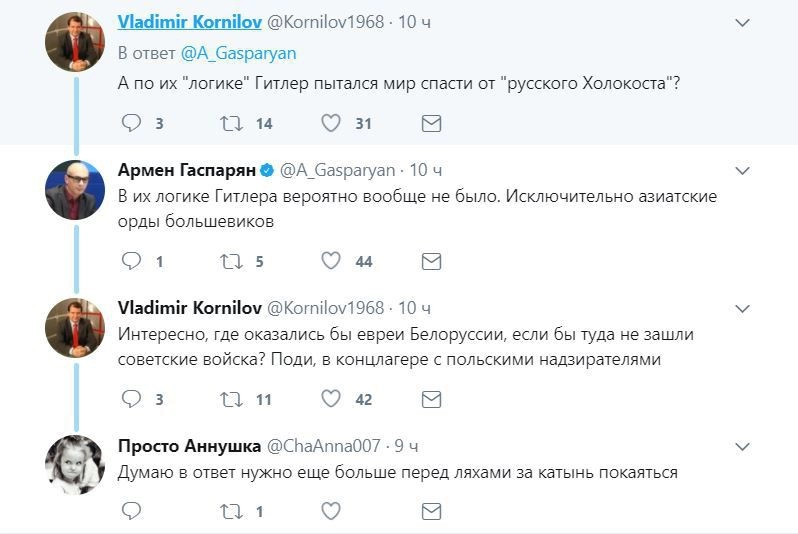
Task: Click Армен Гаспарян's profile photo
Action: [75, 189]
